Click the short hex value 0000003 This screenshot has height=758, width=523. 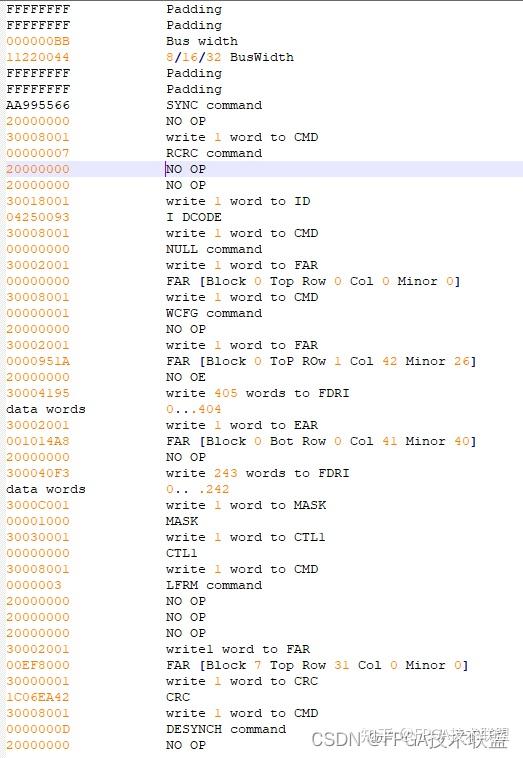click(34, 585)
